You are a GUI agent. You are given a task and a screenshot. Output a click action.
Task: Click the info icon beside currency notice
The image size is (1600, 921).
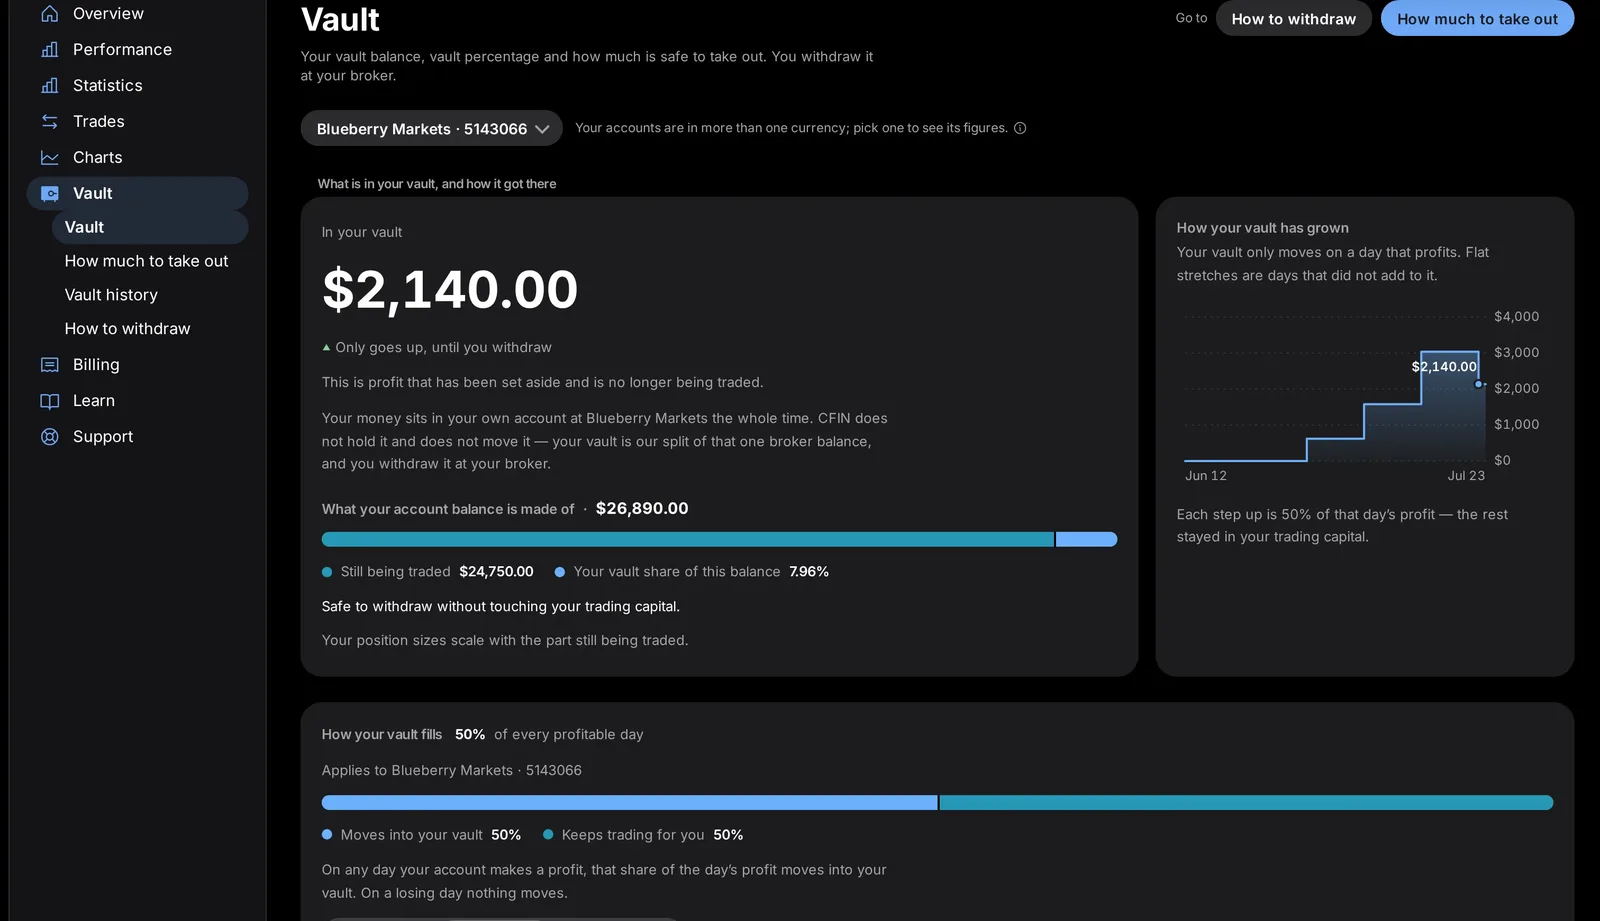point(1020,128)
